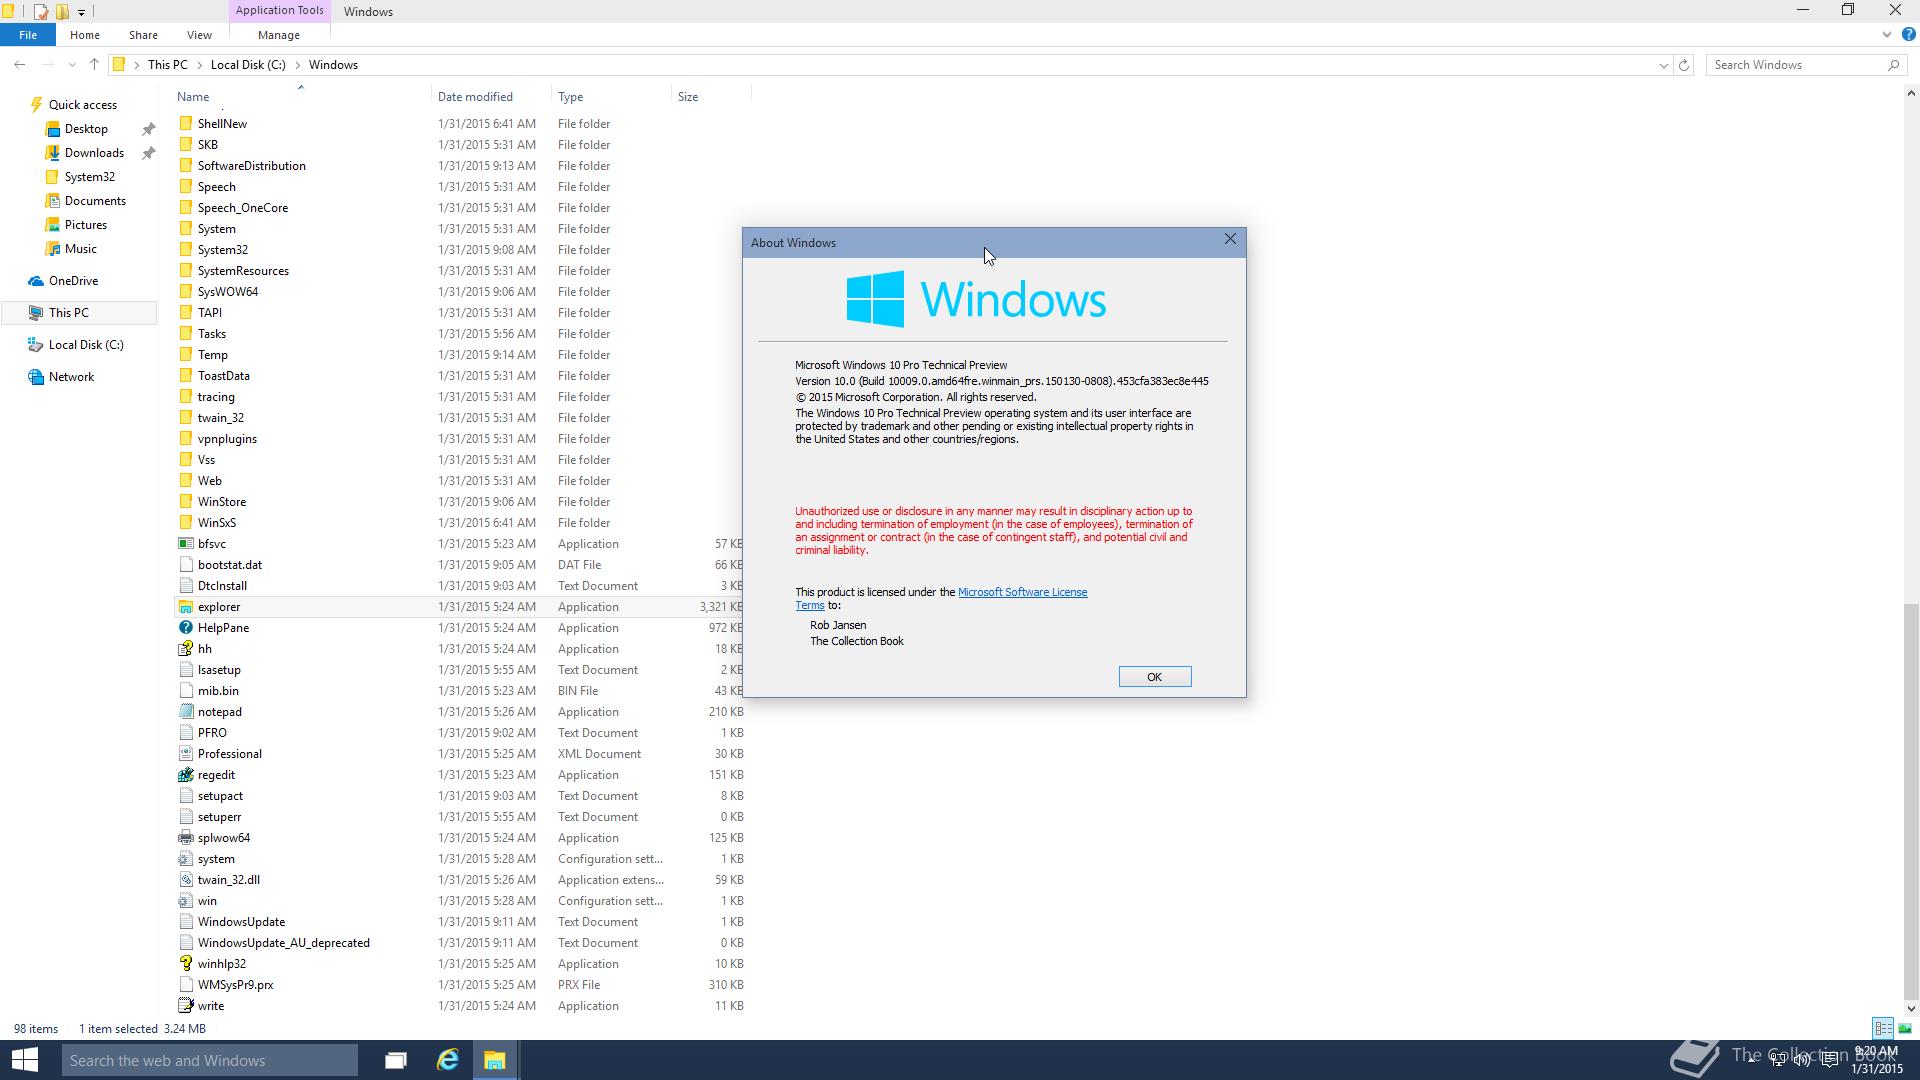The height and width of the screenshot is (1080, 1920).
Task: Select Quick access in navigation pane
Action: pos(82,105)
